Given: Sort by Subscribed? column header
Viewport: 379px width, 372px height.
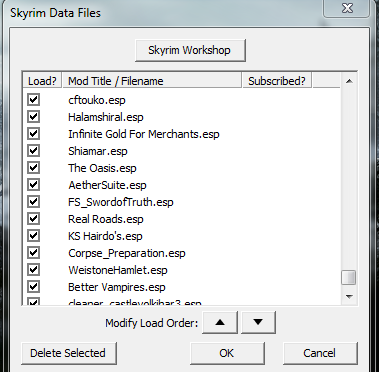Looking at the screenshot, I should 277,81.
